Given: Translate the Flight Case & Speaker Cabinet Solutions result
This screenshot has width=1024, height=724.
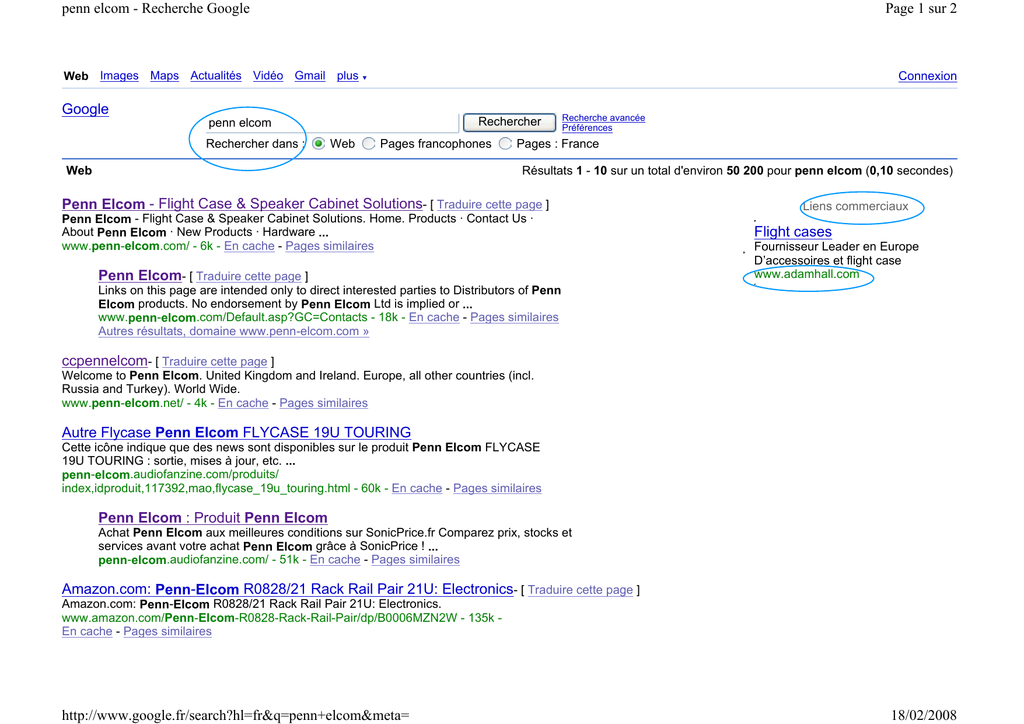Looking at the screenshot, I should click(489, 204).
